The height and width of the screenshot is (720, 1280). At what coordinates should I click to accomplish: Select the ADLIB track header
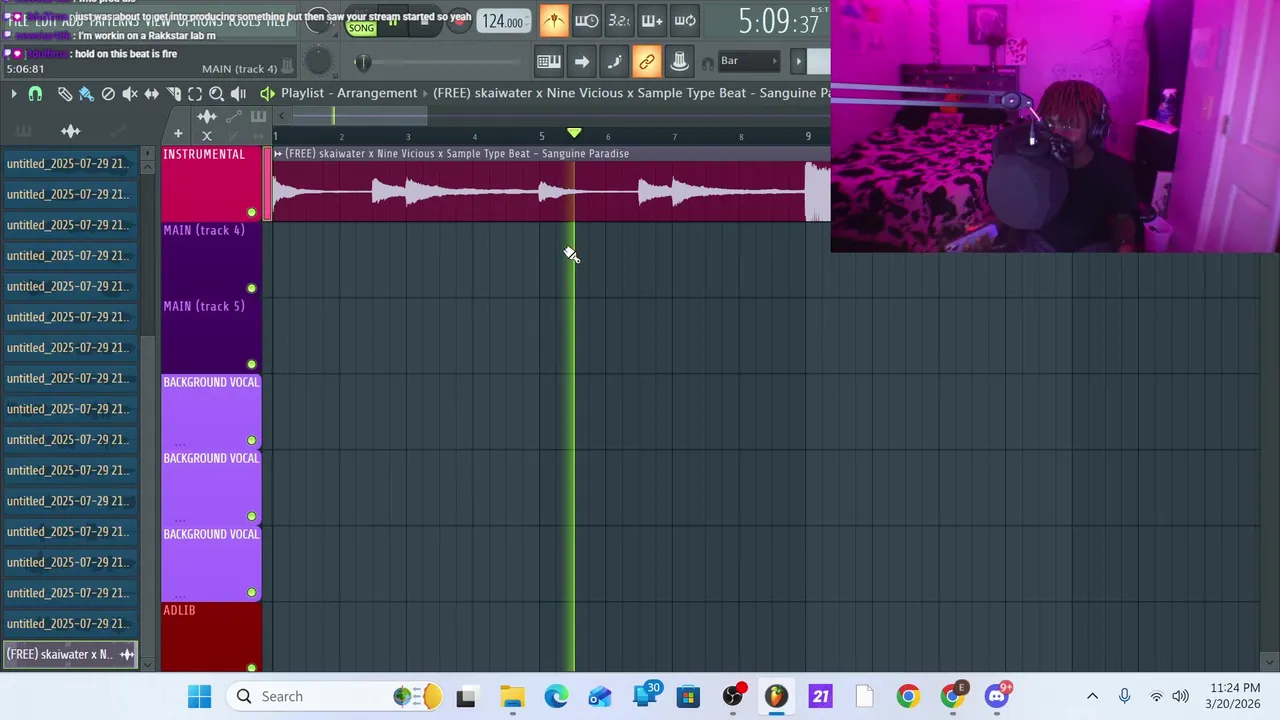pos(211,636)
